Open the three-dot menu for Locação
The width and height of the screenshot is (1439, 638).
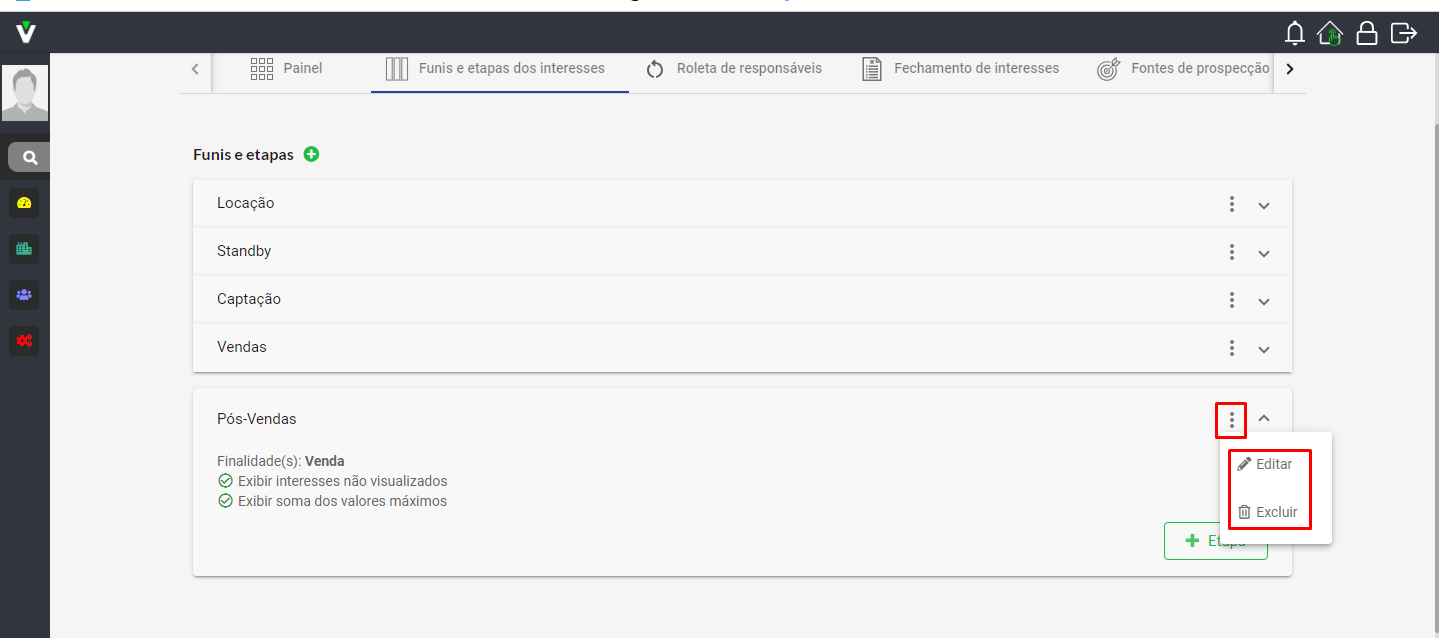[1232, 204]
